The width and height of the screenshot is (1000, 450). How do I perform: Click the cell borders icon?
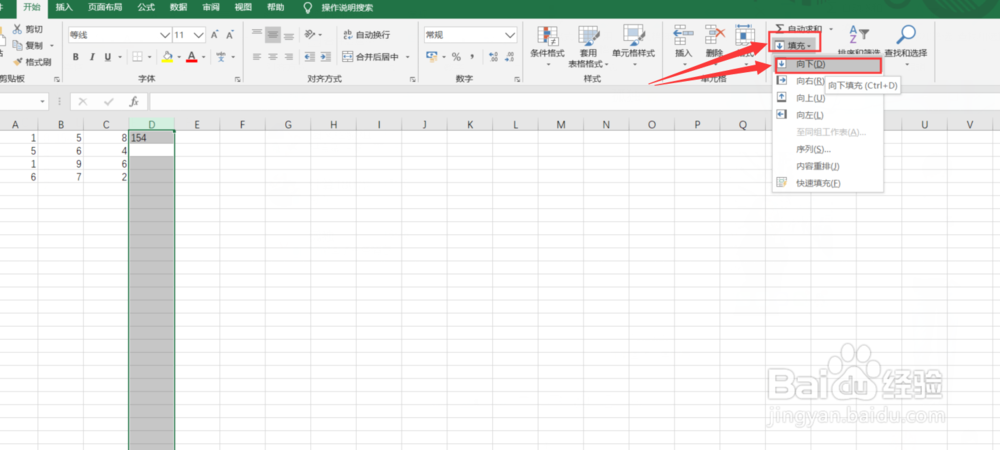(x=138, y=57)
